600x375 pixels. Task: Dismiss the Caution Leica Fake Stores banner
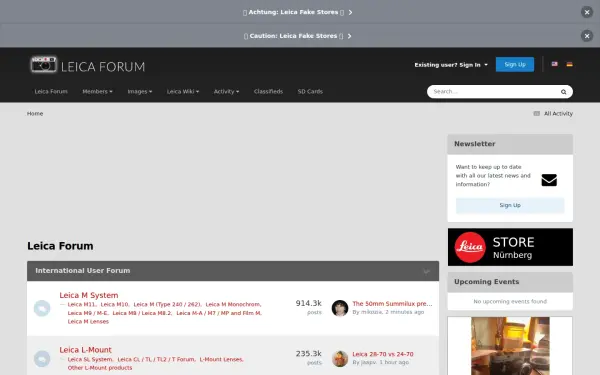587,36
